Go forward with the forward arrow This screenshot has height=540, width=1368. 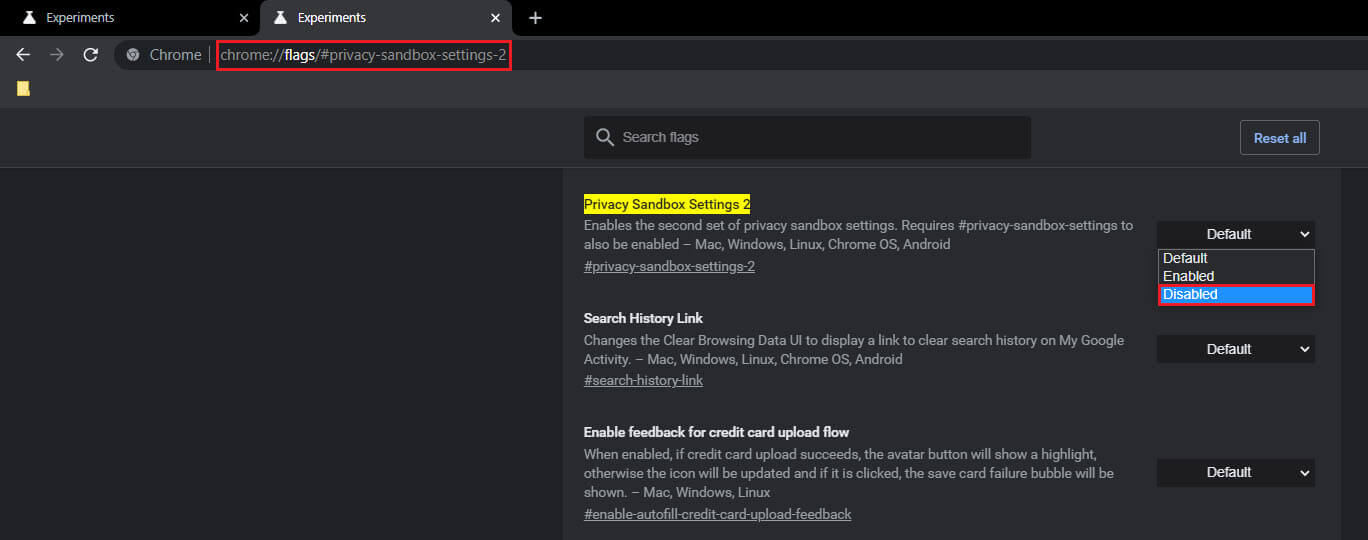(57, 55)
